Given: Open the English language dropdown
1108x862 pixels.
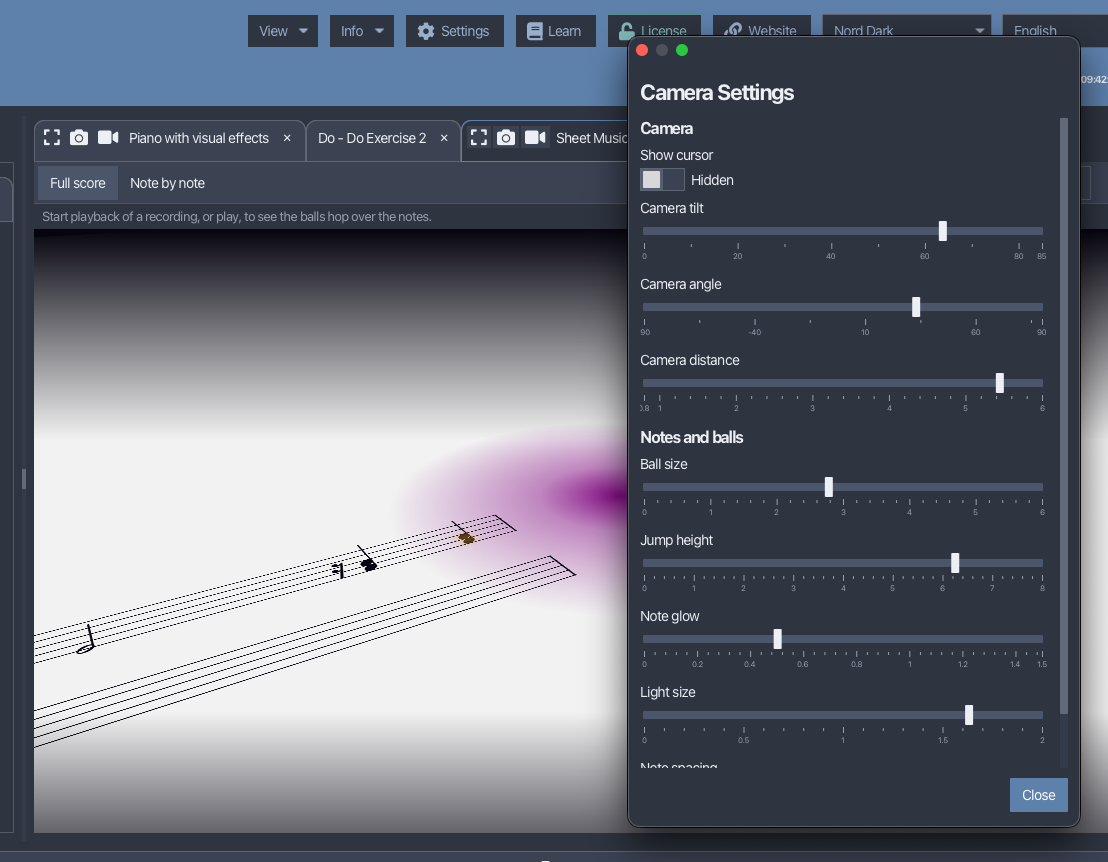Looking at the screenshot, I should click(x=1055, y=31).
